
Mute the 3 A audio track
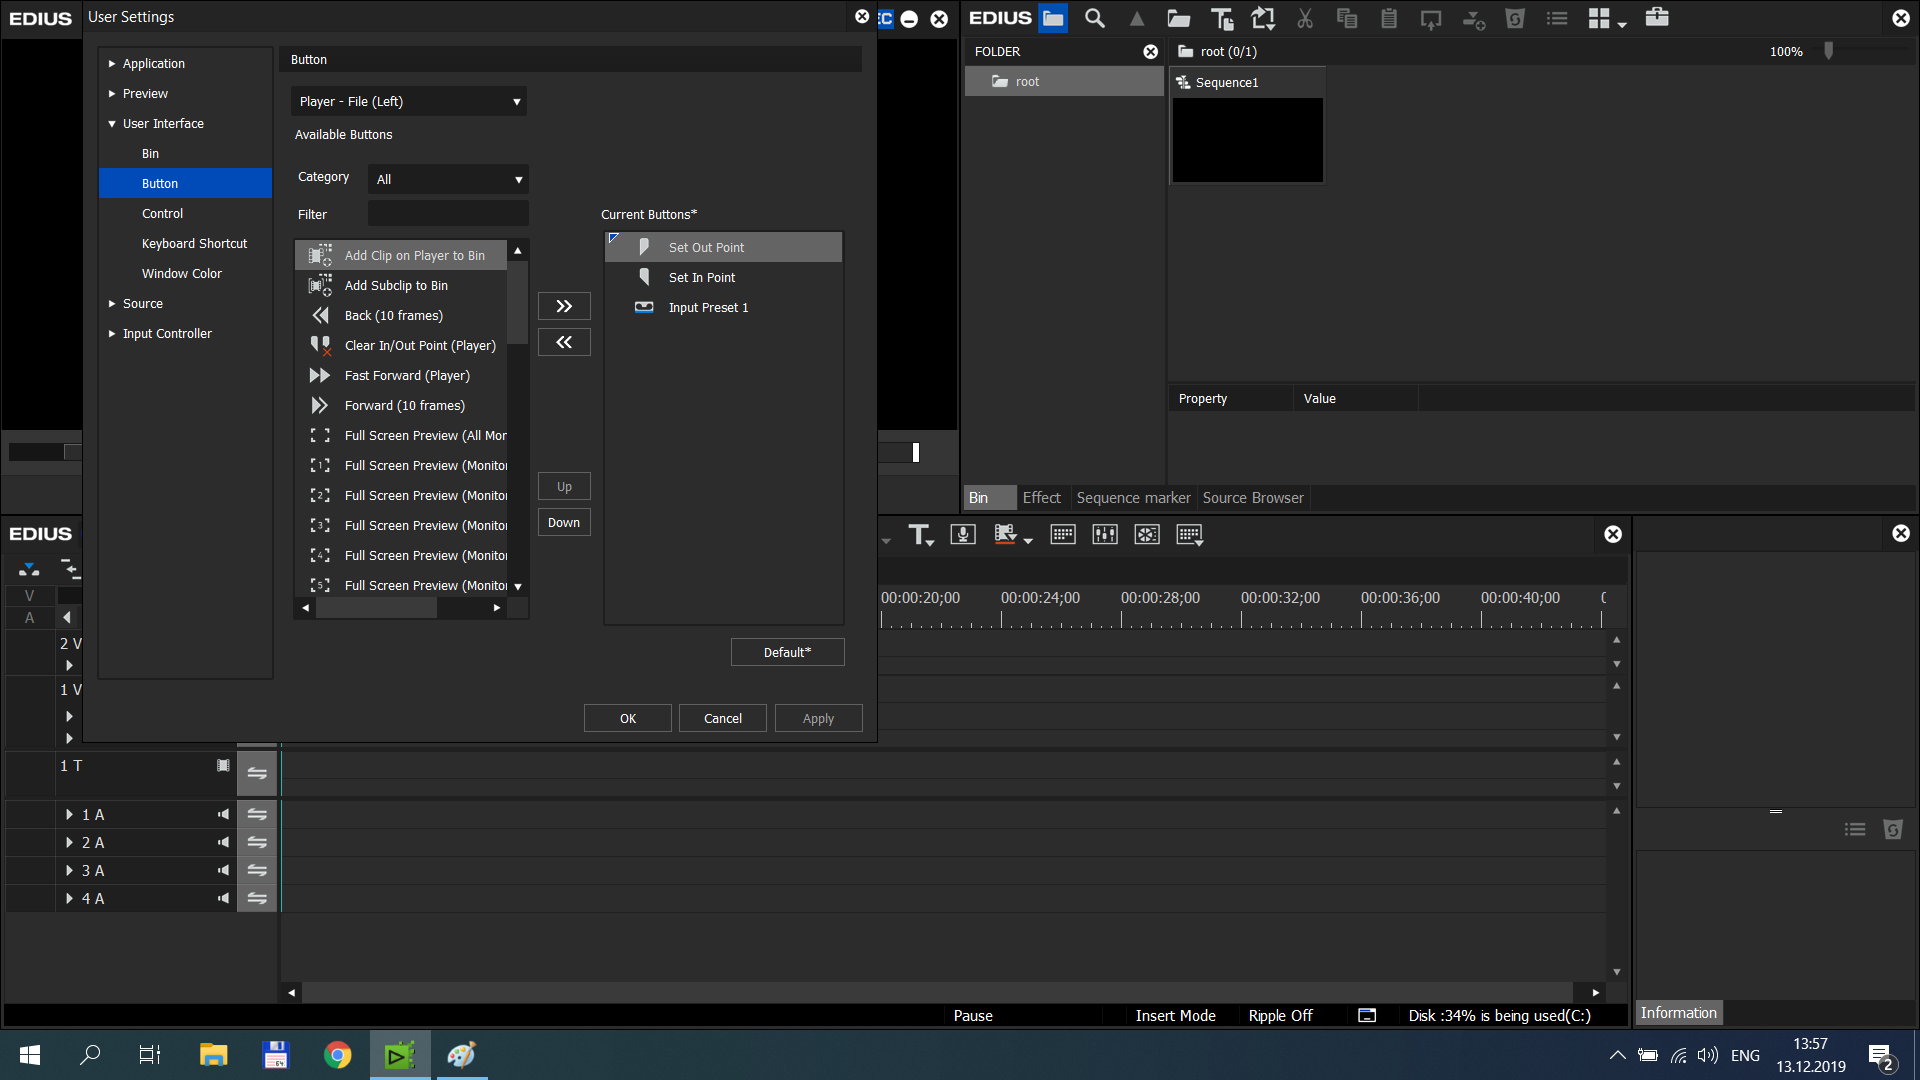coord(223,871)
